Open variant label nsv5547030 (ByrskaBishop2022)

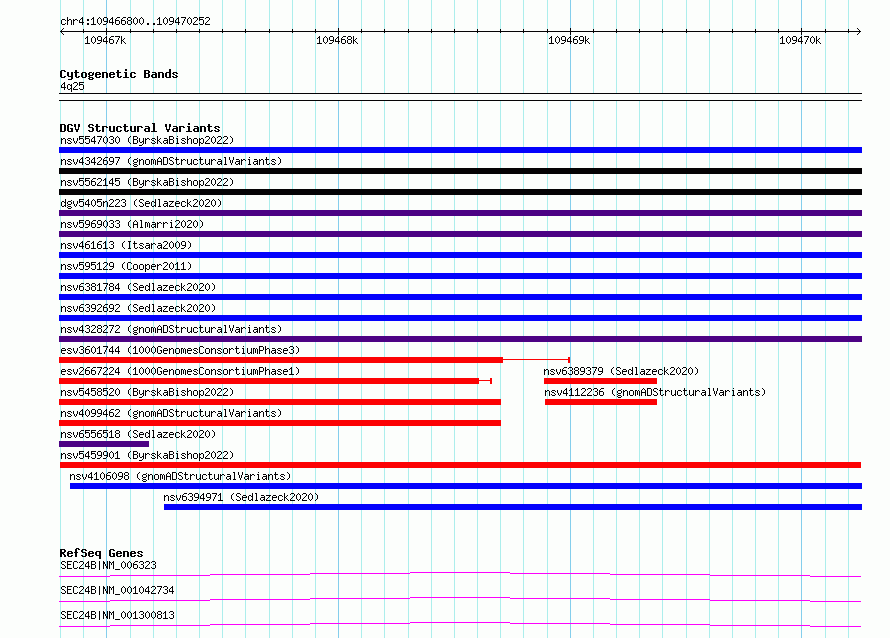click(x=147, y=140)
